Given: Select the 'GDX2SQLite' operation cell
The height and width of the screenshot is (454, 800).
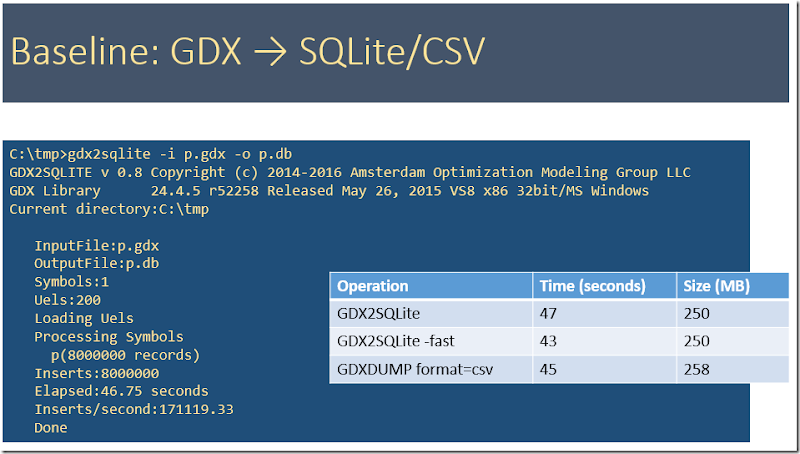Looking at the screenshot, I should pos(431,313).
